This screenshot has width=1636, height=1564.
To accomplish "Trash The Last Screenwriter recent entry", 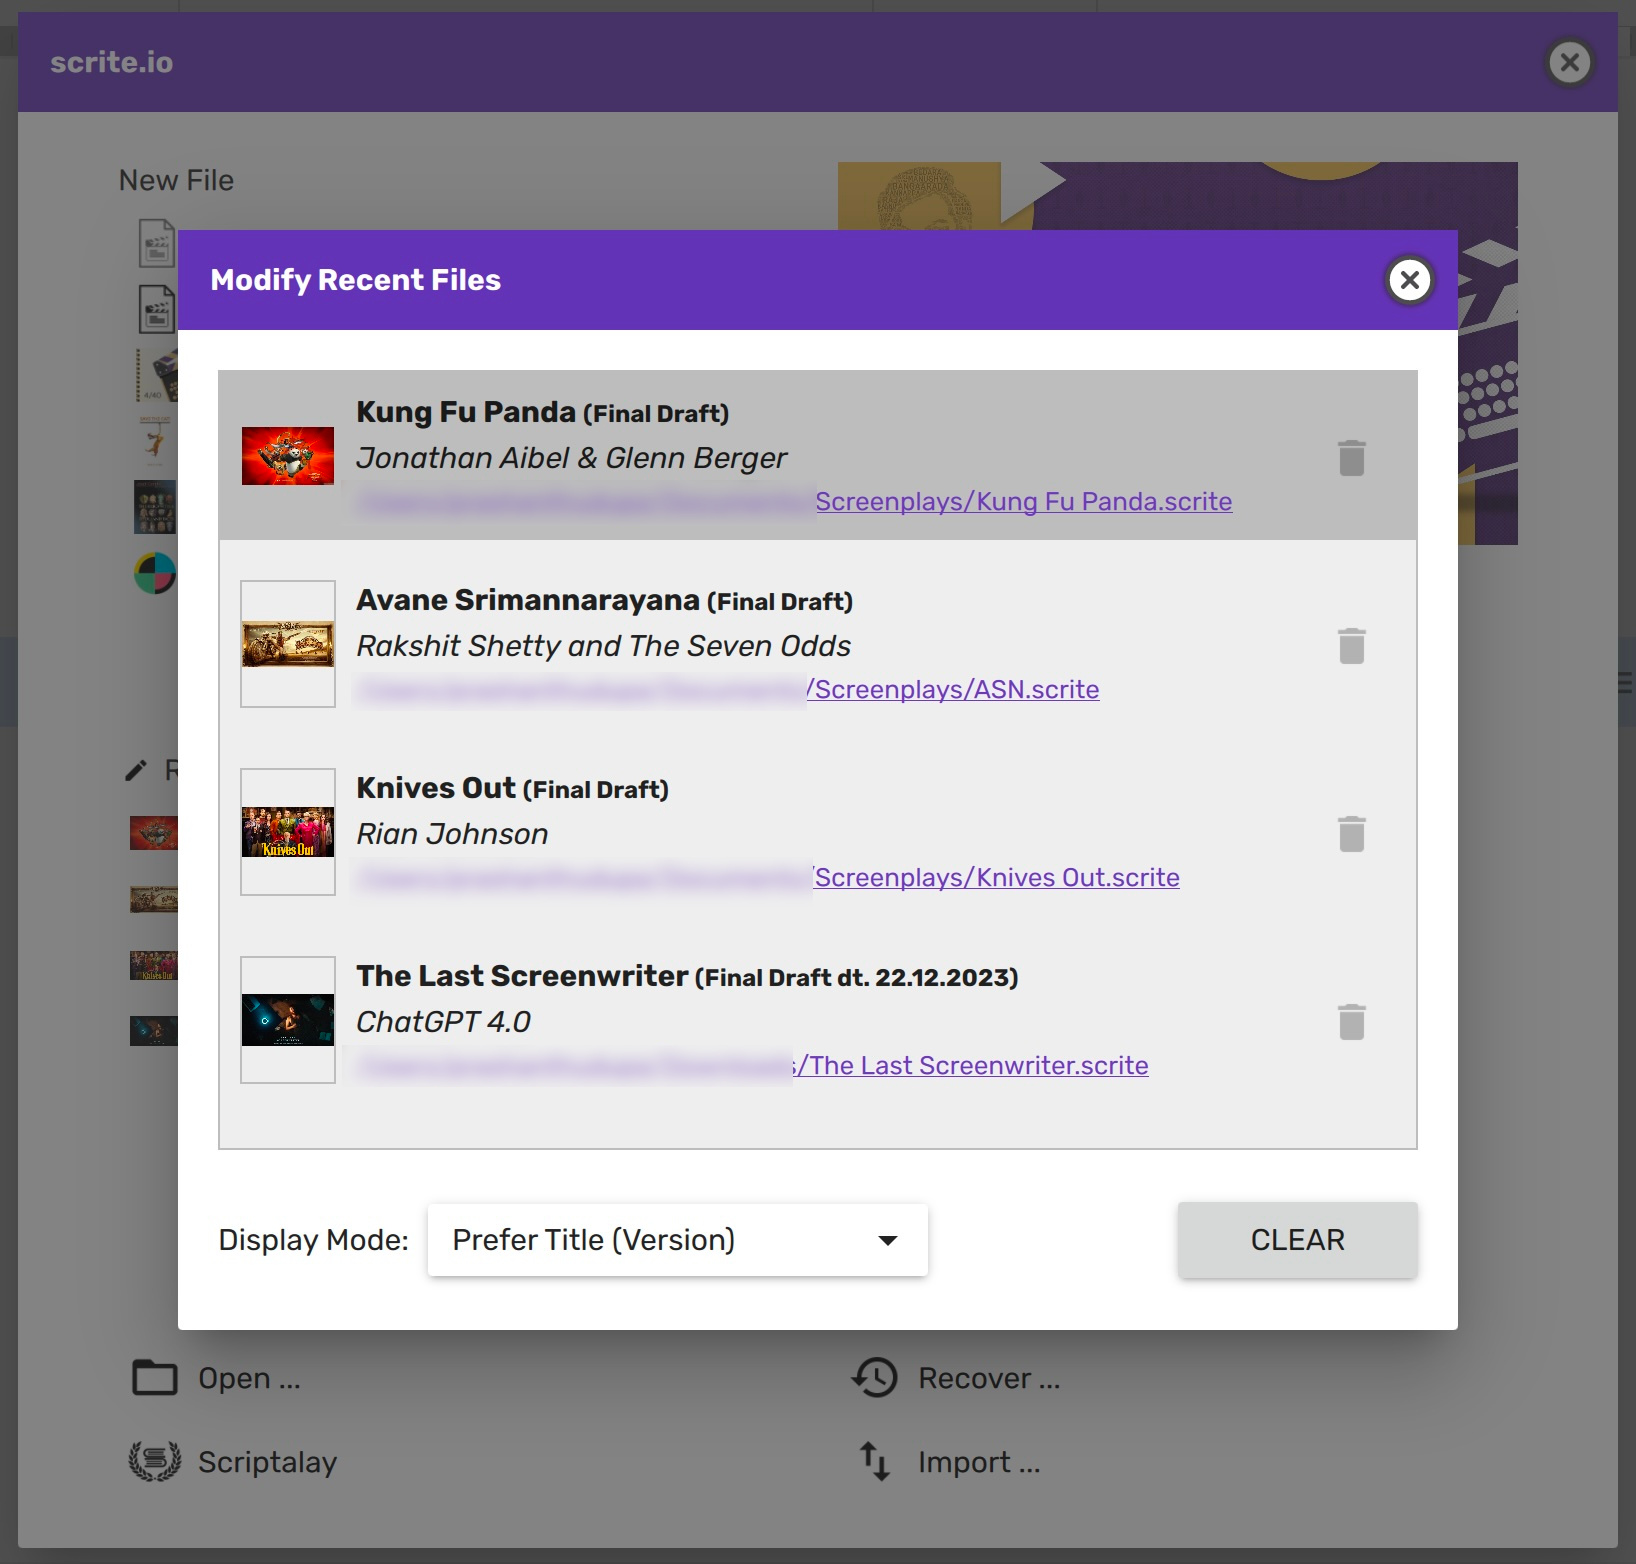I will 1351,1022.
